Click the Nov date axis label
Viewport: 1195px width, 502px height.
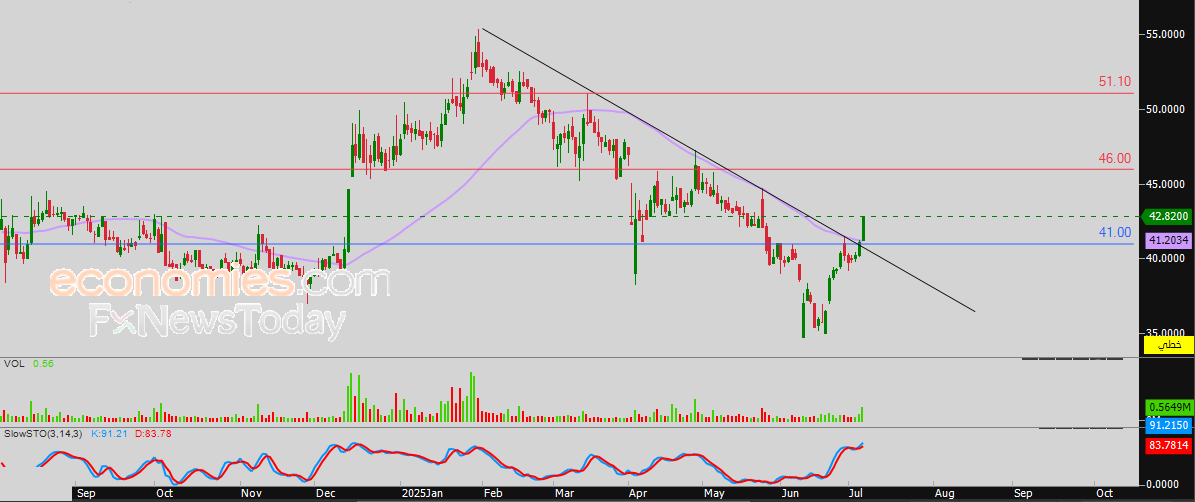click(251, 494)
